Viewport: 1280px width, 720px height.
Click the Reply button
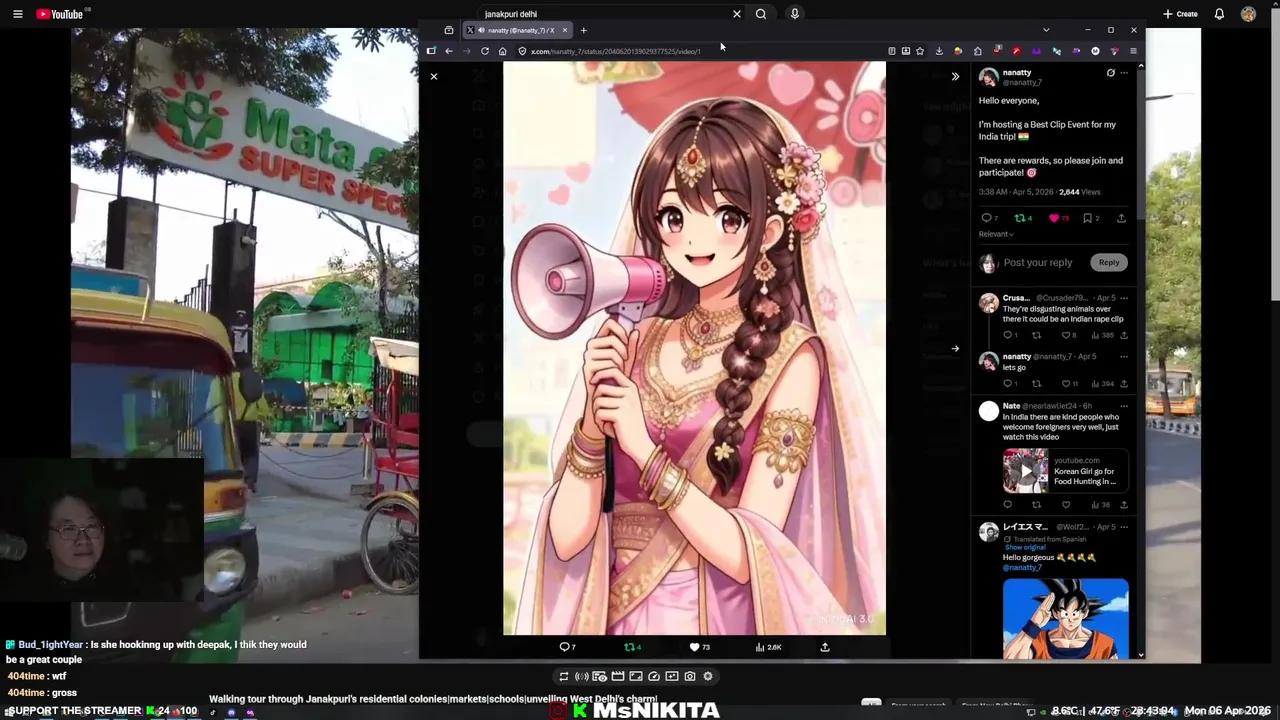[1109, 262]
